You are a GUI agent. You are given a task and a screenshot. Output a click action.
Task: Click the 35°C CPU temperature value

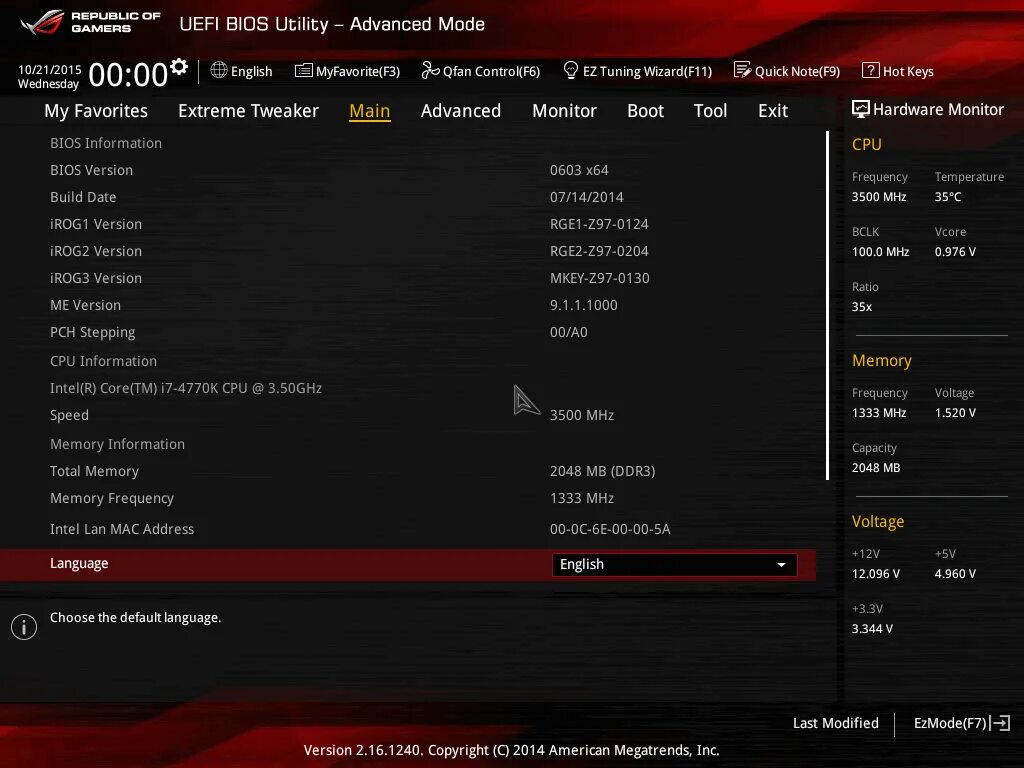[948, 197]
